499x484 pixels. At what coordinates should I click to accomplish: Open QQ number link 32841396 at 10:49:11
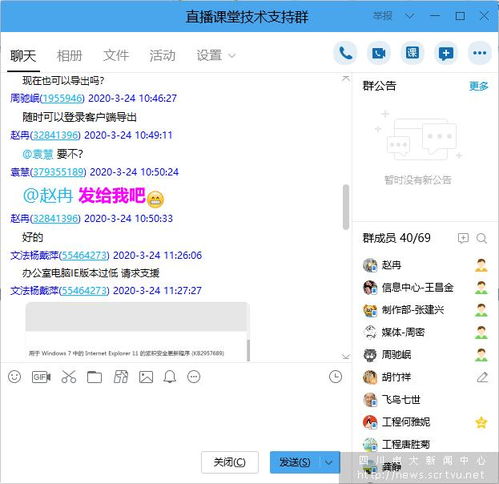(x=55, y=135)
